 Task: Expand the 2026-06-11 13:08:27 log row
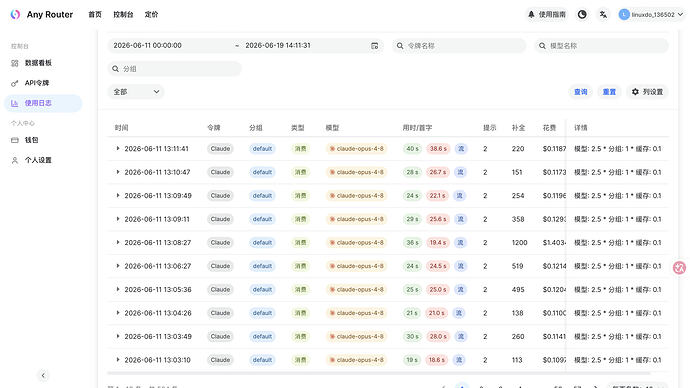click(118, 242)
